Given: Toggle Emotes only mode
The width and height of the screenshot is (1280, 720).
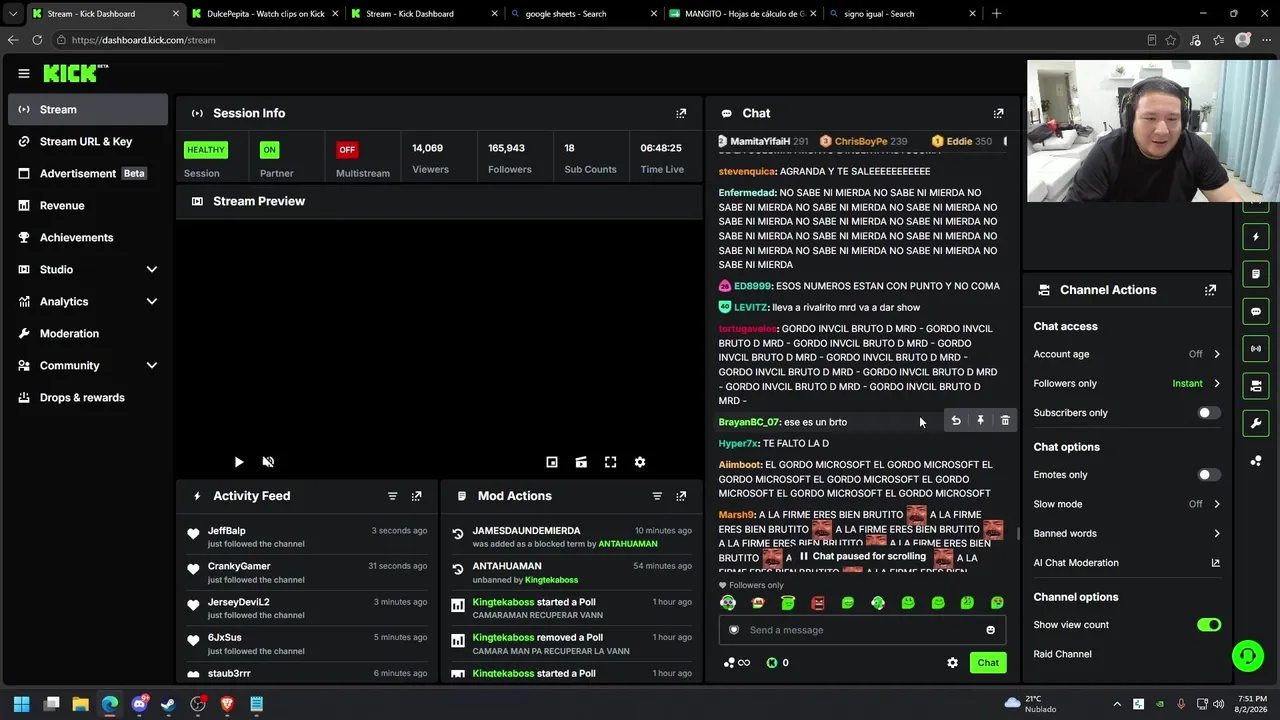Looking at the screenshot, I should pyautogui.click(x=1209, y=475).
